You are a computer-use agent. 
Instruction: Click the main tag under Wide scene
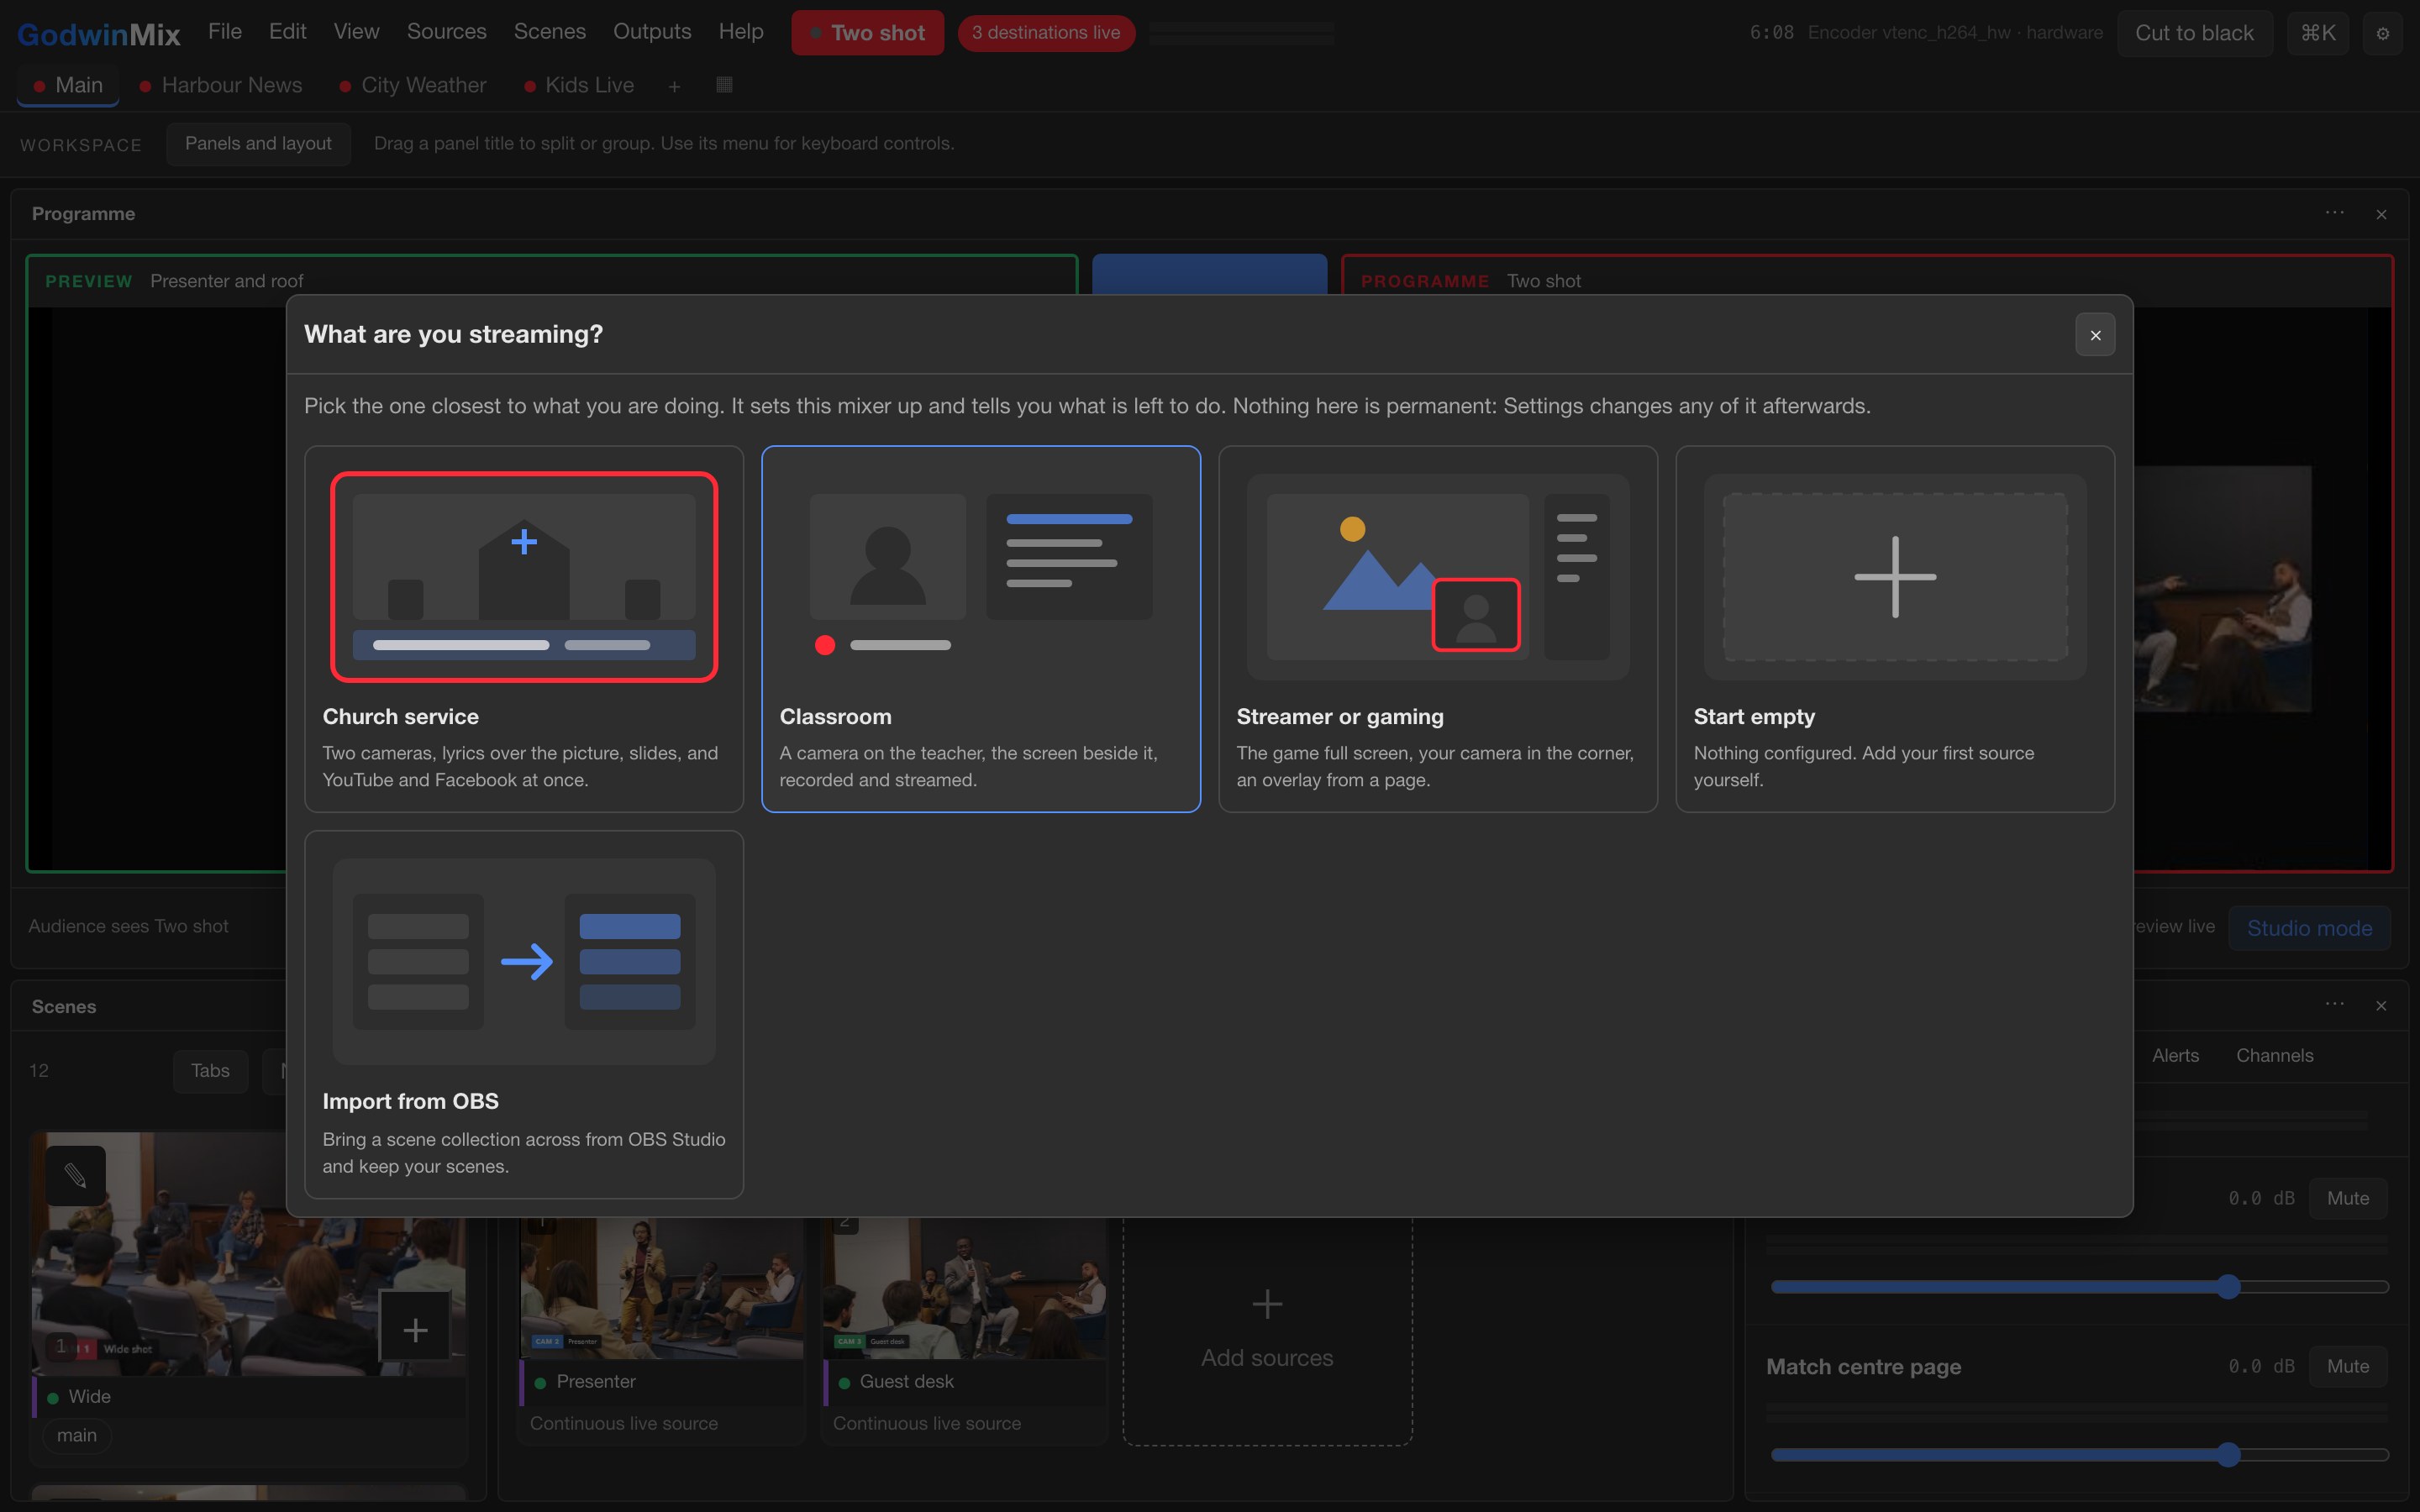(x=77, y=1436)
